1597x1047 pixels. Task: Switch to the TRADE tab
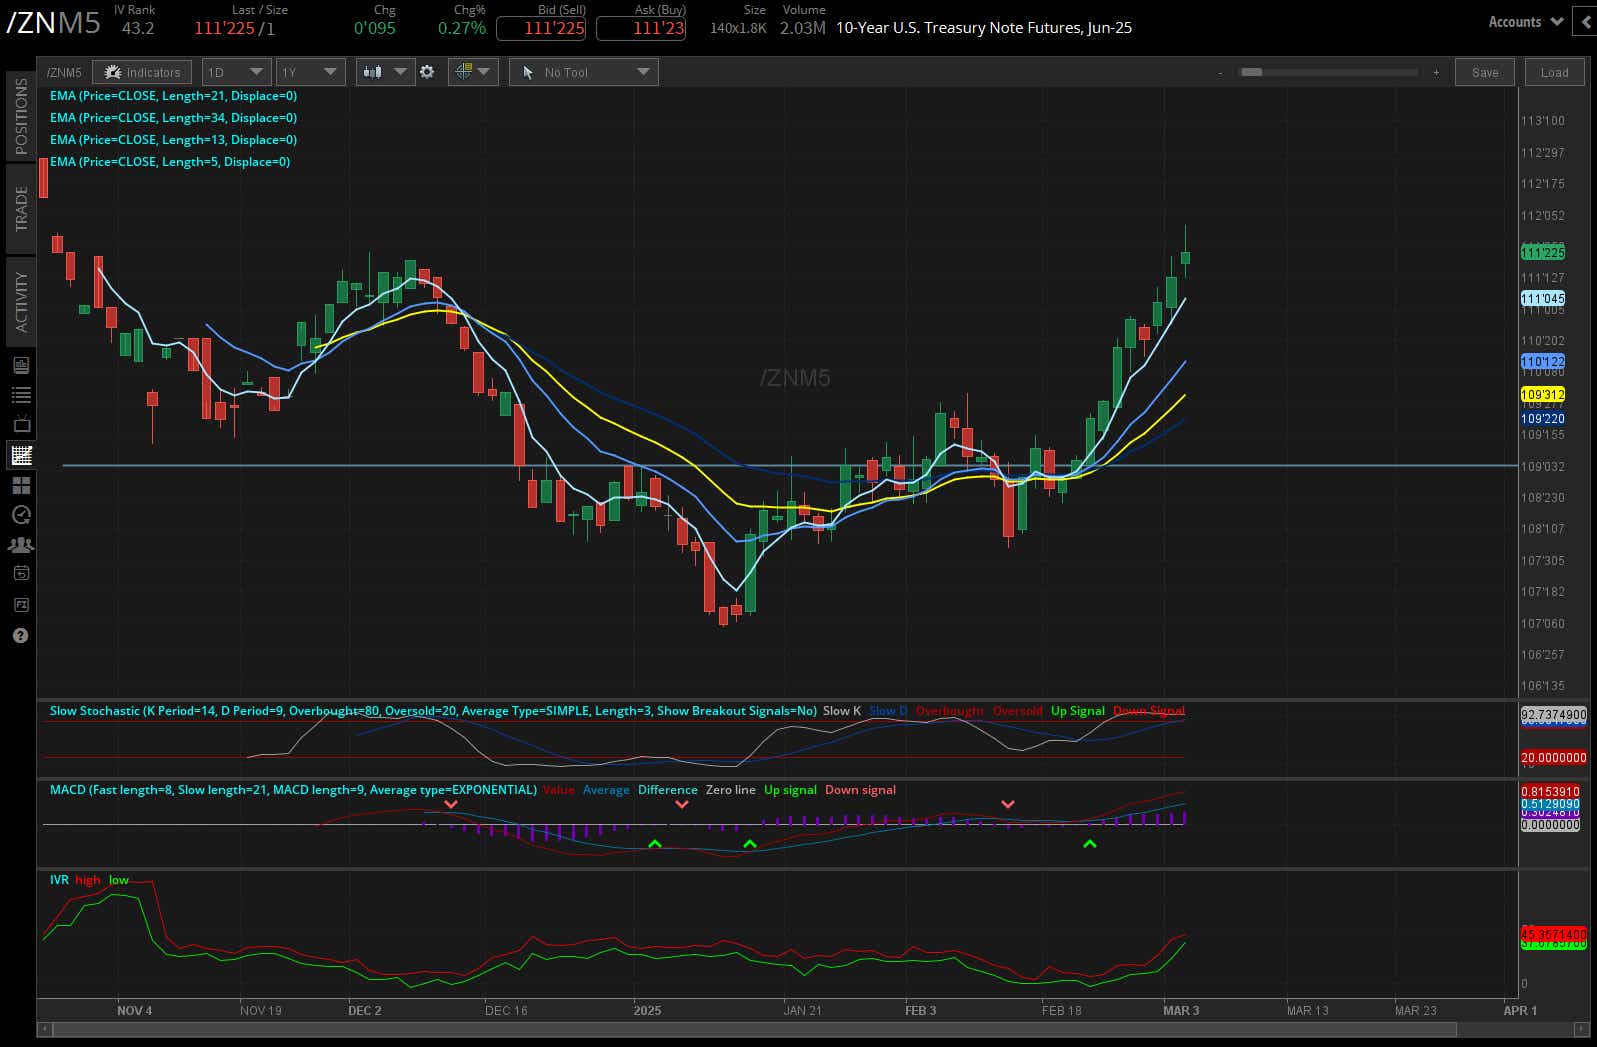(x=21, y=209)
